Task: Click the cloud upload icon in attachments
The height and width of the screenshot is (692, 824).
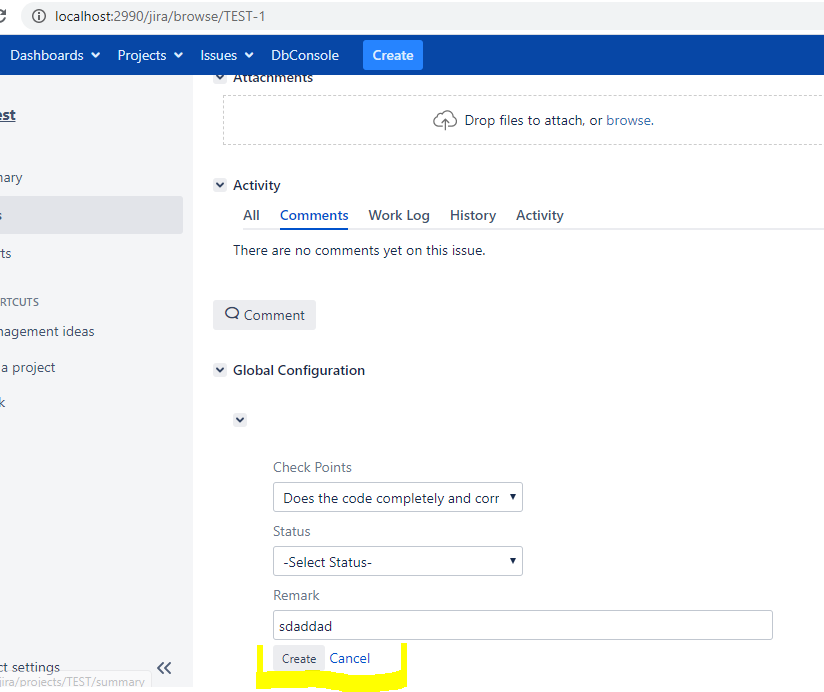Action: coord(445,120)
